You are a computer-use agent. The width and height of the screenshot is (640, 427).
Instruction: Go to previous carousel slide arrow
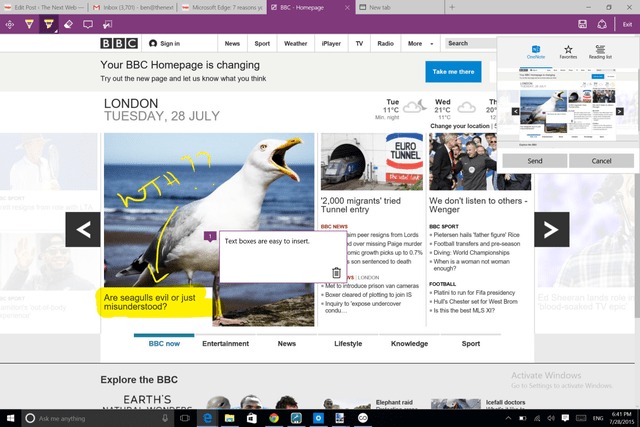(x=84, y=229)
